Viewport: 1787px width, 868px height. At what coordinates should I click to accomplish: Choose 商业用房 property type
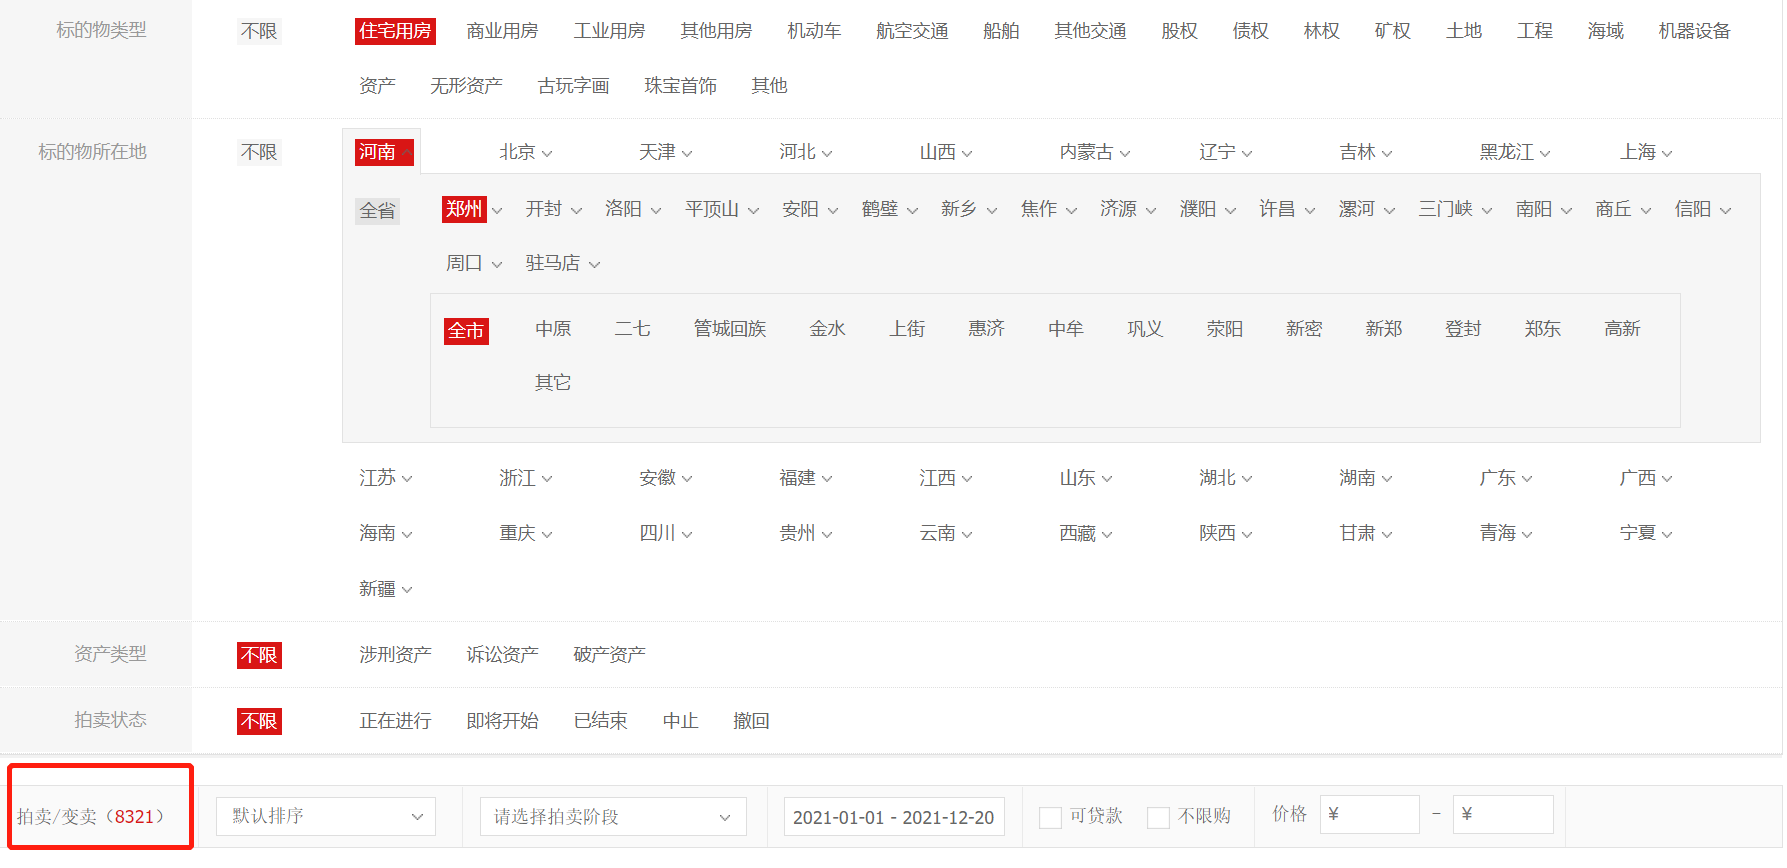(x=502, y=31)
